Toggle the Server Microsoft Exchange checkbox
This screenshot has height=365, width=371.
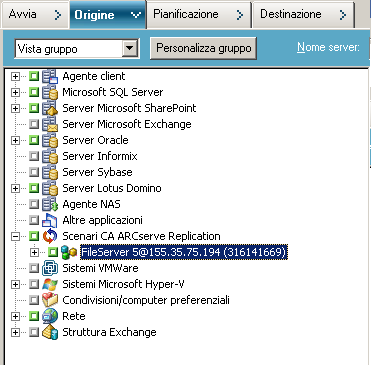tap(34, 124)
